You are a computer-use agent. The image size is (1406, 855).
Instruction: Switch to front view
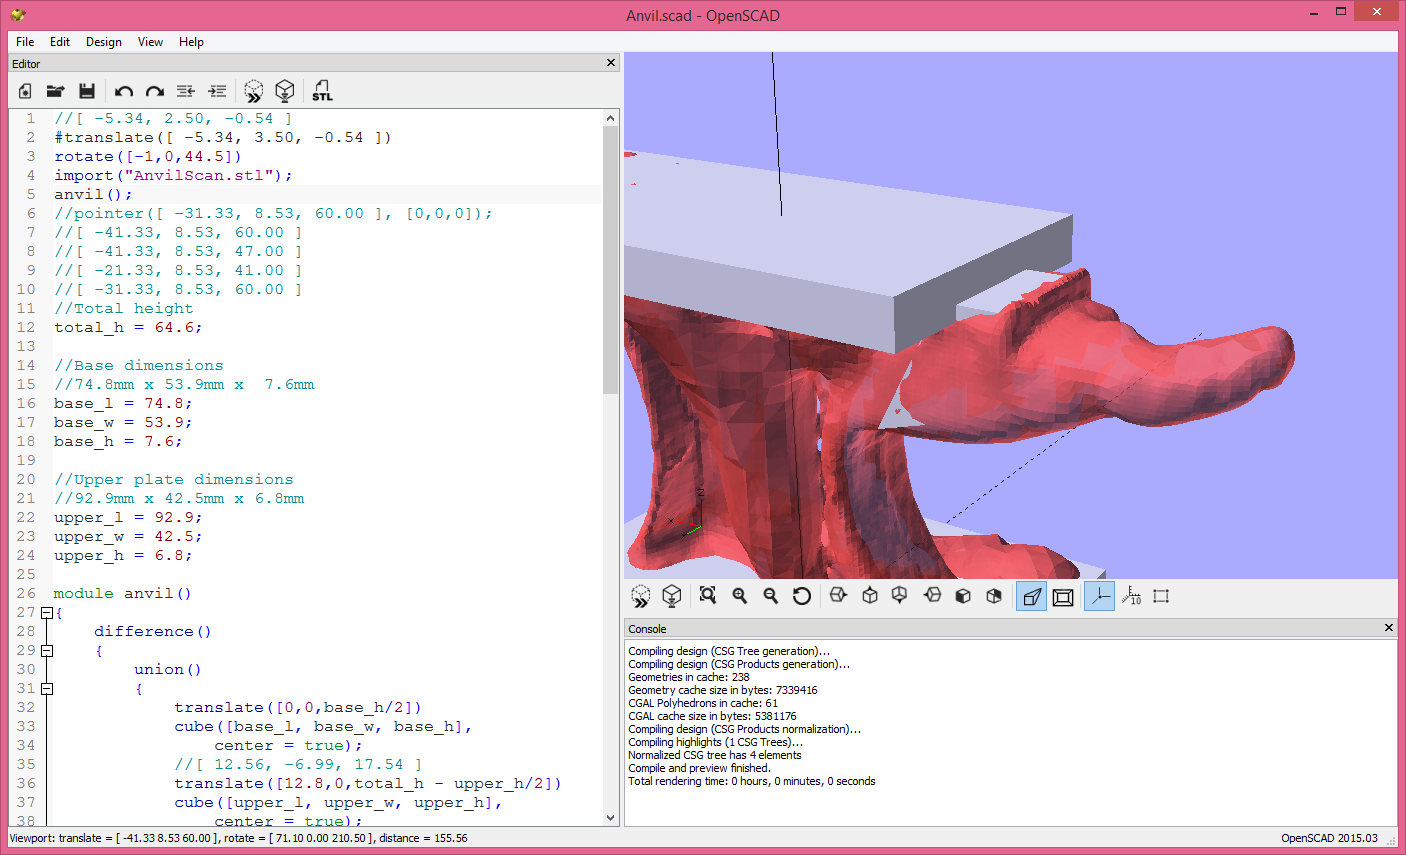click(963, 596)
